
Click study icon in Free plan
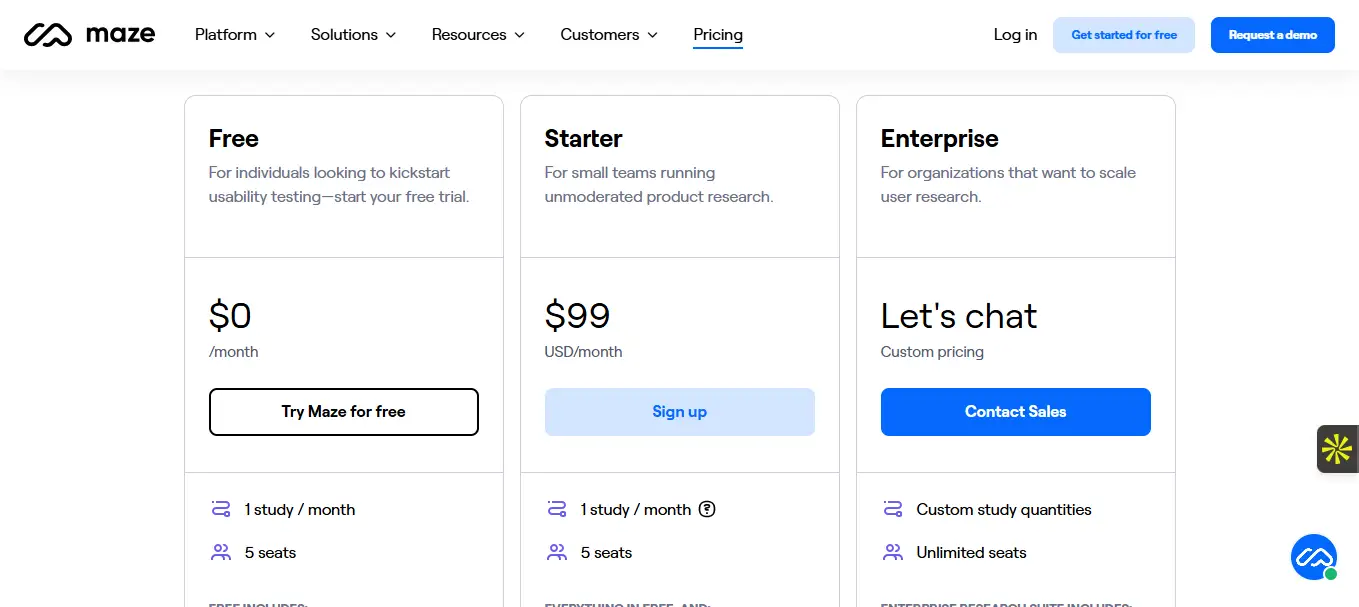(x=221, y=509)
